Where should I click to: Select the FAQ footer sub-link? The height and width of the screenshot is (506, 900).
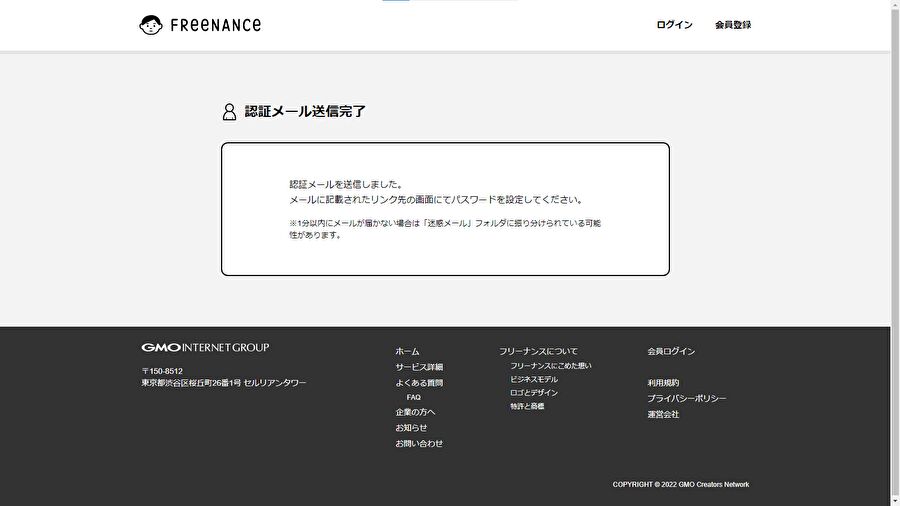[x=414, y=398]
